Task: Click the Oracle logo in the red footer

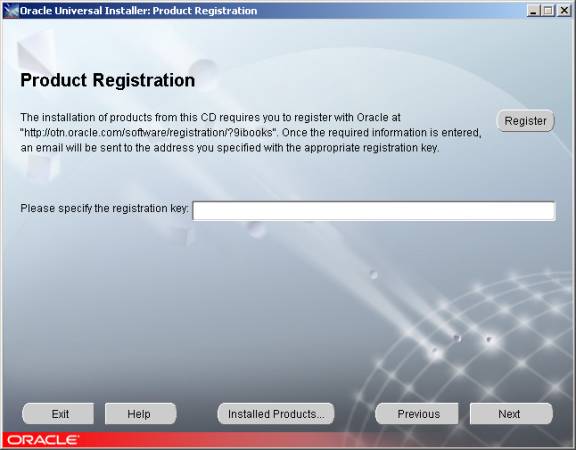Action: [x=43, y=440]
